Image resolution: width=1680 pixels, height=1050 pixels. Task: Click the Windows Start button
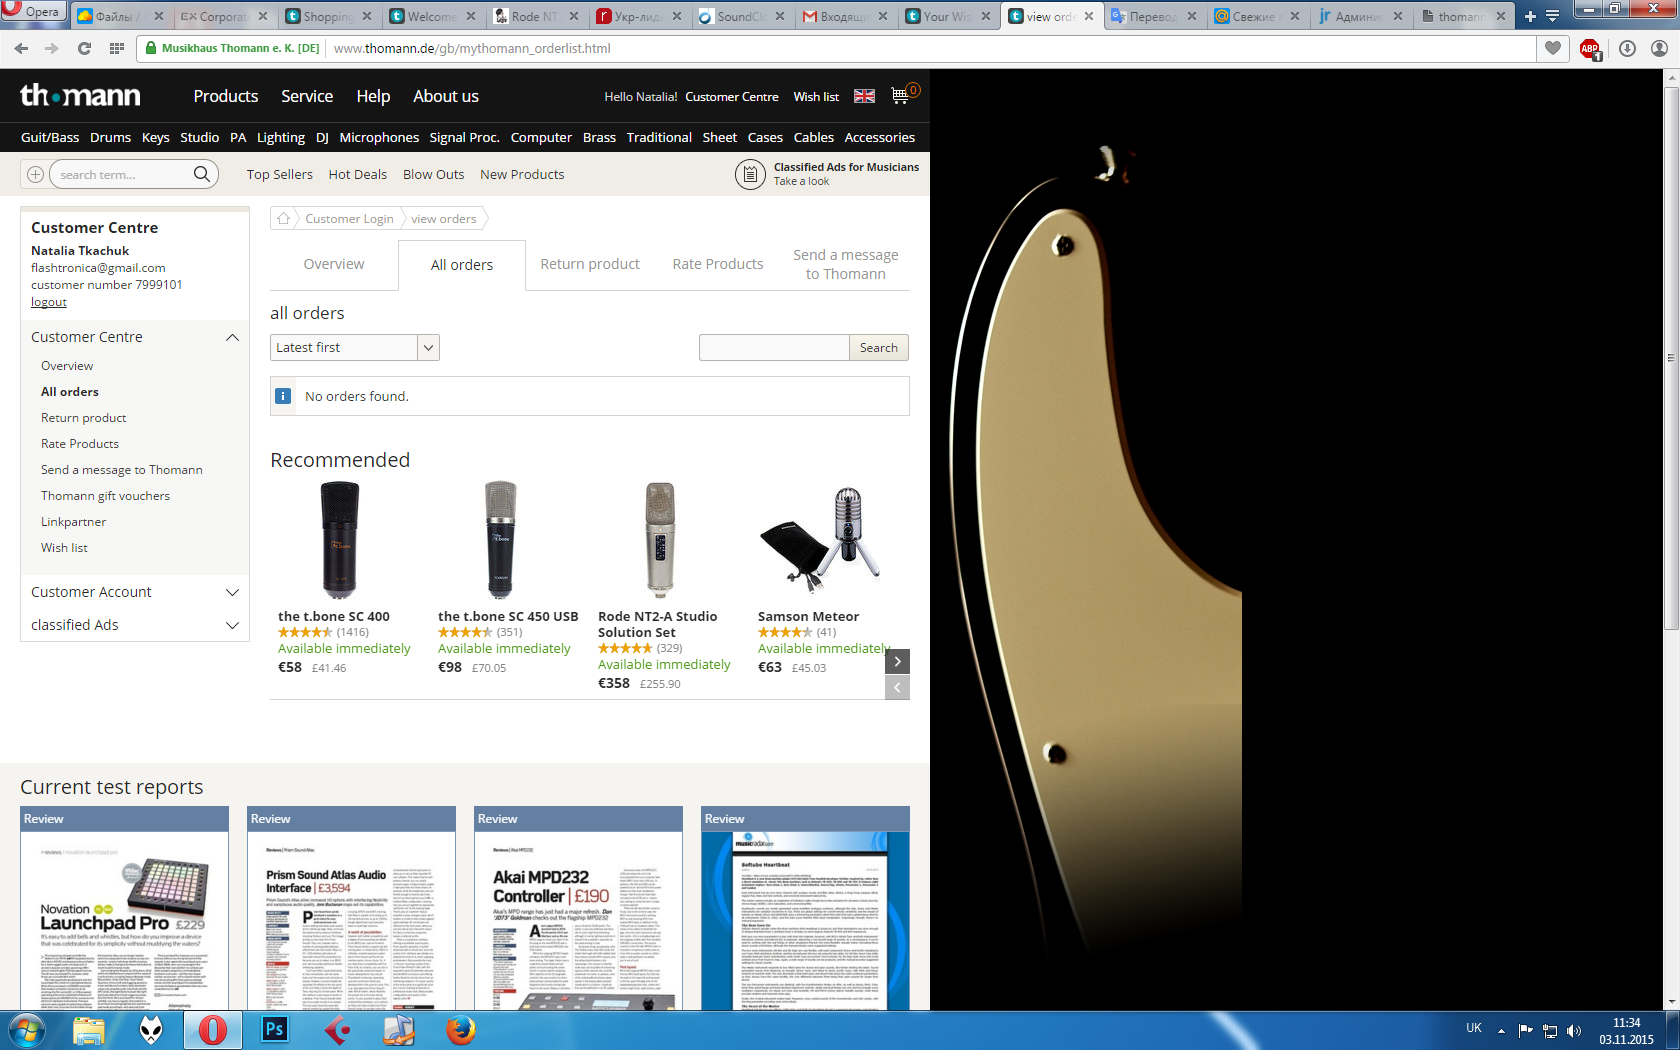[25, 1030]
